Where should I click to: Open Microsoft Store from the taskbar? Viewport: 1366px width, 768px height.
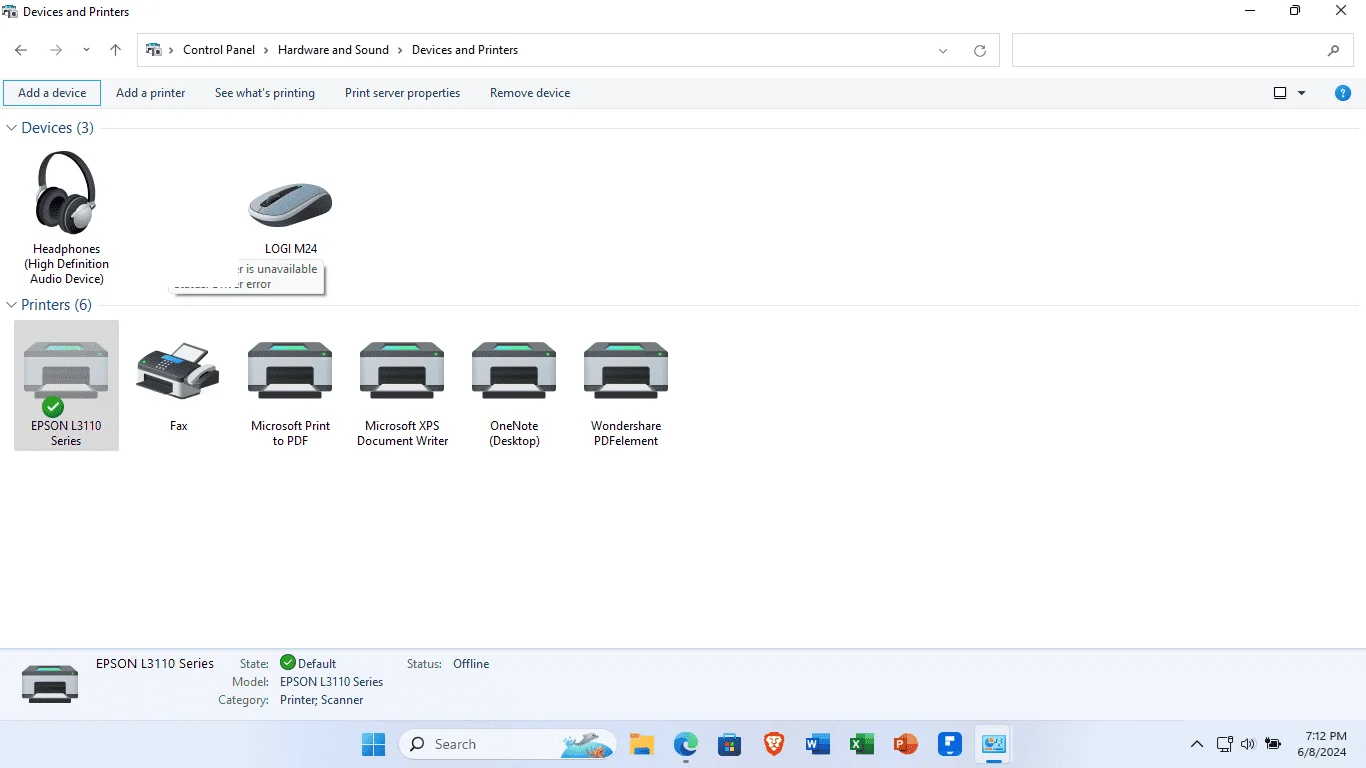click(x=729, y=744)
